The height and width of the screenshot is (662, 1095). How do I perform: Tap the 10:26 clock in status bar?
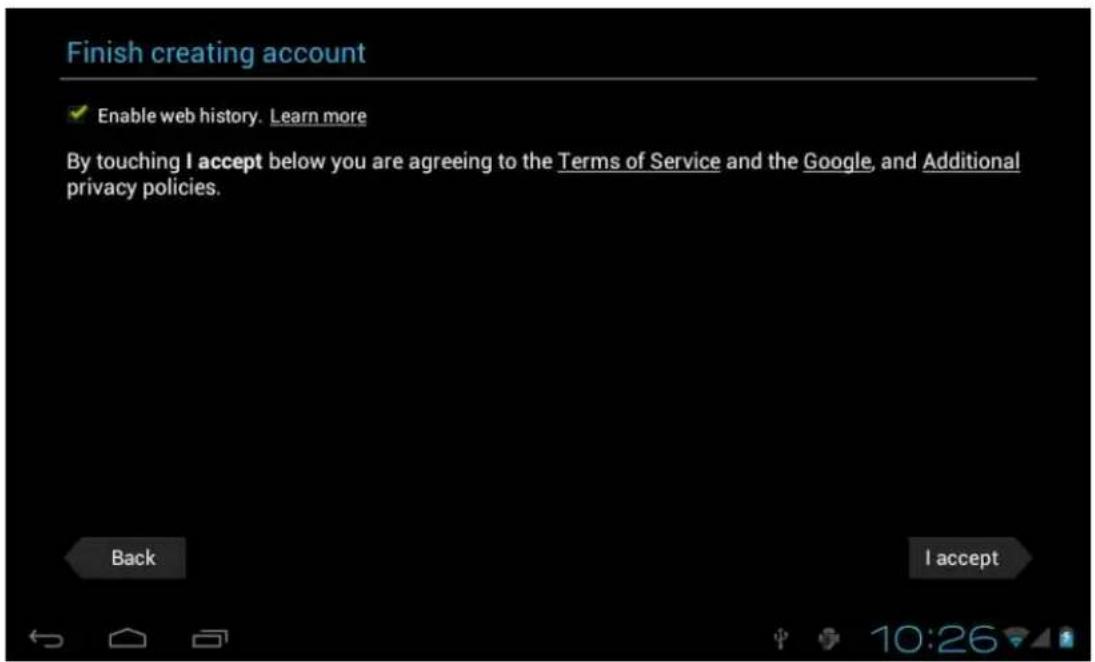coord(935,636)
